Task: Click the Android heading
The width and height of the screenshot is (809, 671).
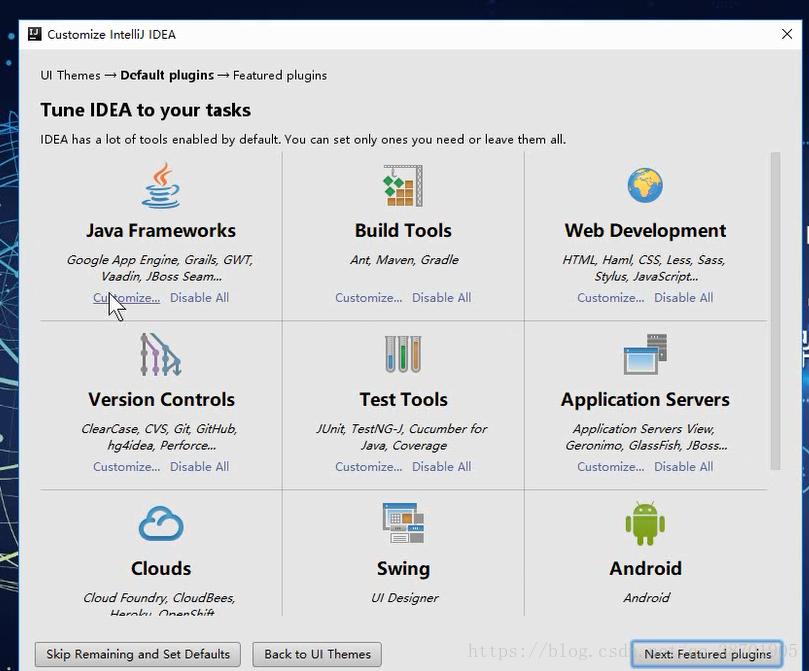Action: click(645, 568)
